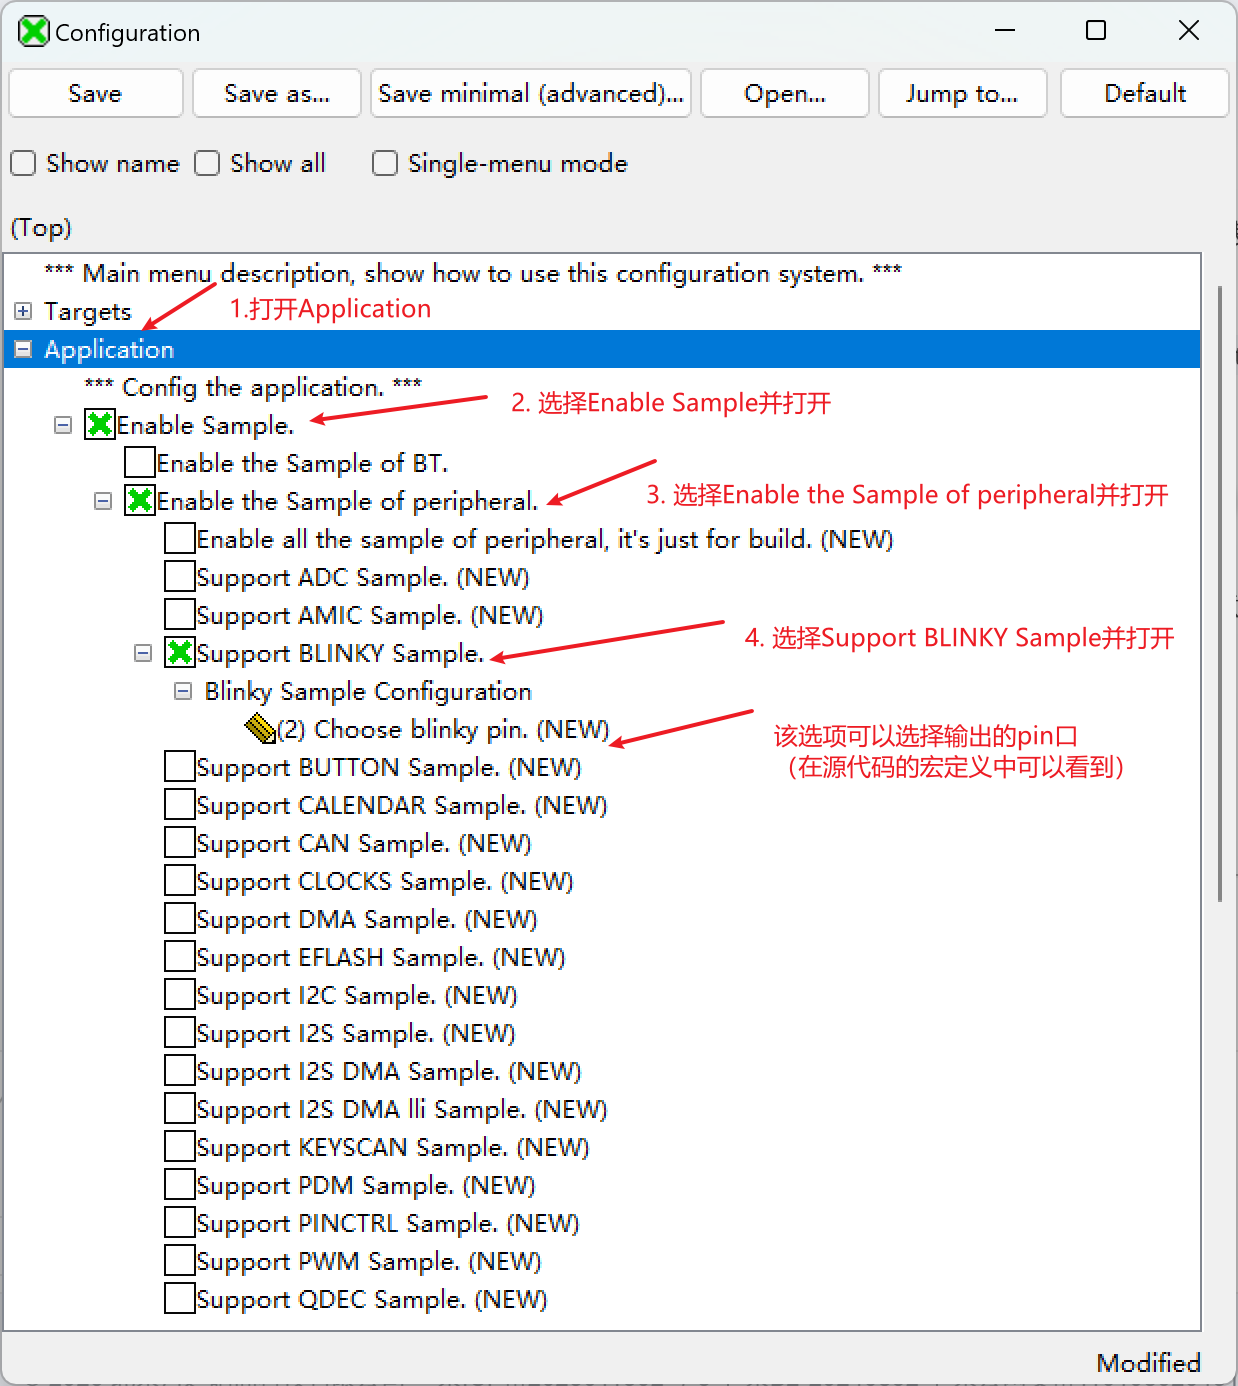
Task: Click green X icon for Enable Sample of peripheral
Action: pos(139,501)
